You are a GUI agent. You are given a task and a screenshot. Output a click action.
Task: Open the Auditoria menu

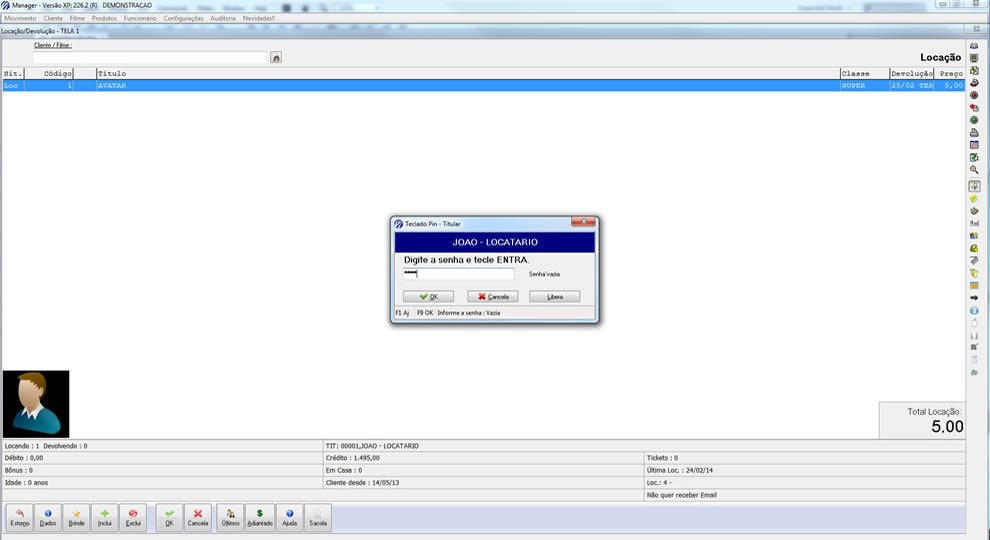tap(223, 18)
